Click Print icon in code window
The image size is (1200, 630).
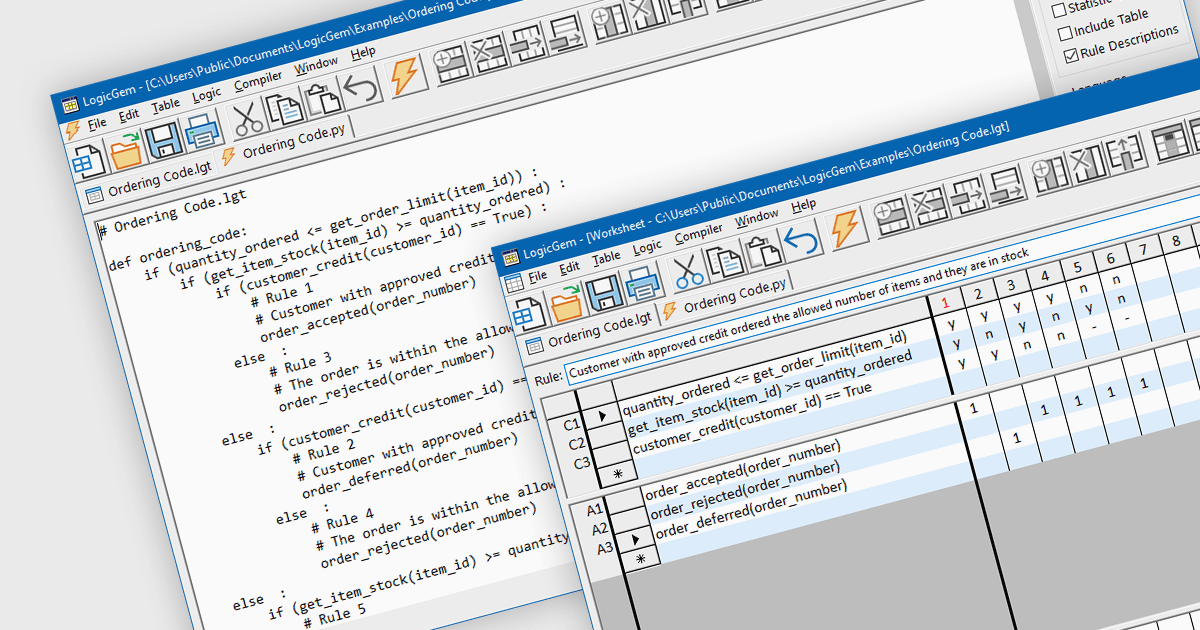(201, 132)
